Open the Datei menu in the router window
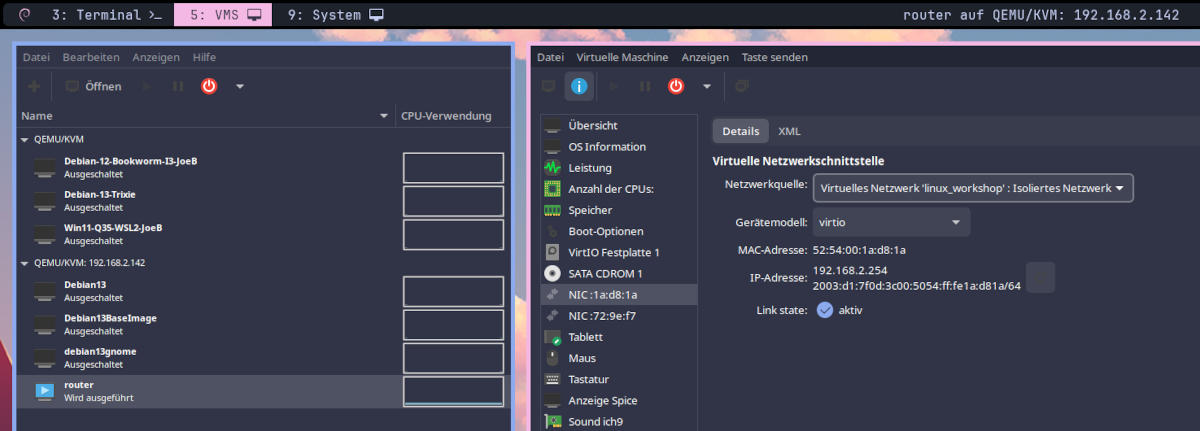Viewport: 1200px width, 431px height. pos(550,57)
